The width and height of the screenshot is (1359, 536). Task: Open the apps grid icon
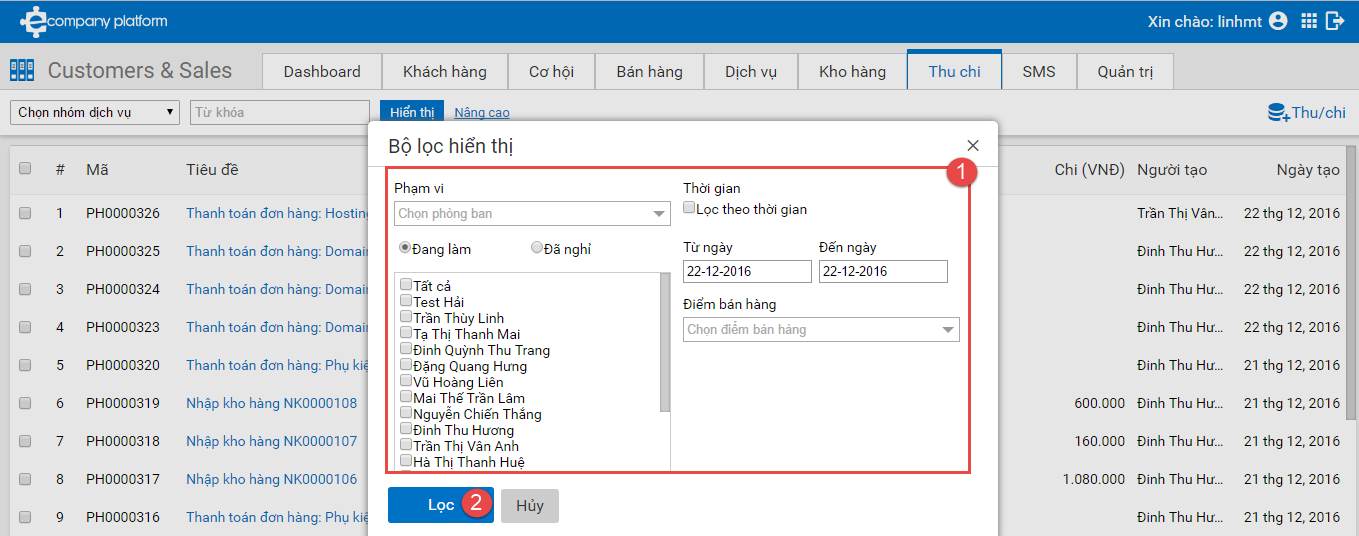pos(1308,21)
